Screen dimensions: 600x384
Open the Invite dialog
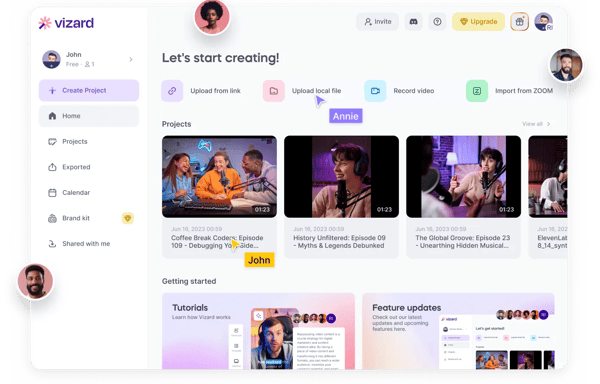(377, 22)
